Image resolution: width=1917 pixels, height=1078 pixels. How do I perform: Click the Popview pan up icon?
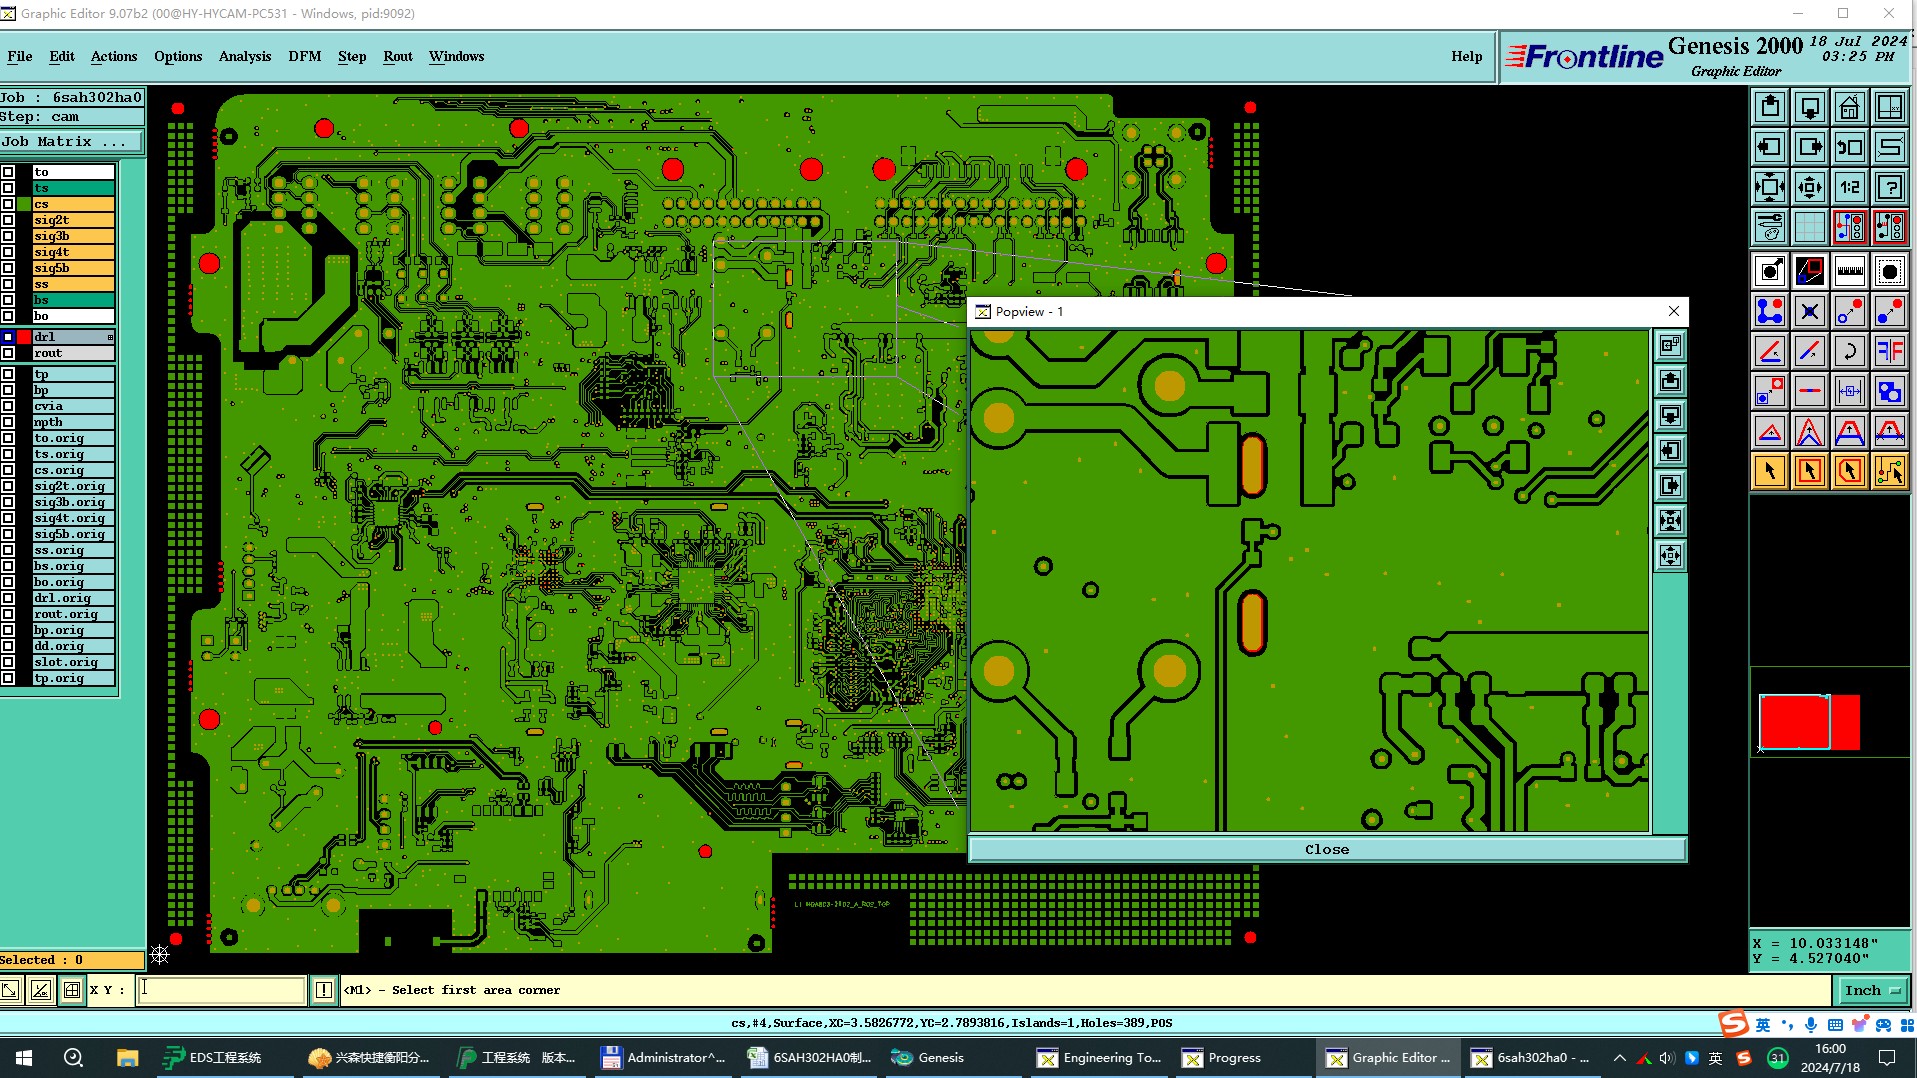(x=1670, y=381)
